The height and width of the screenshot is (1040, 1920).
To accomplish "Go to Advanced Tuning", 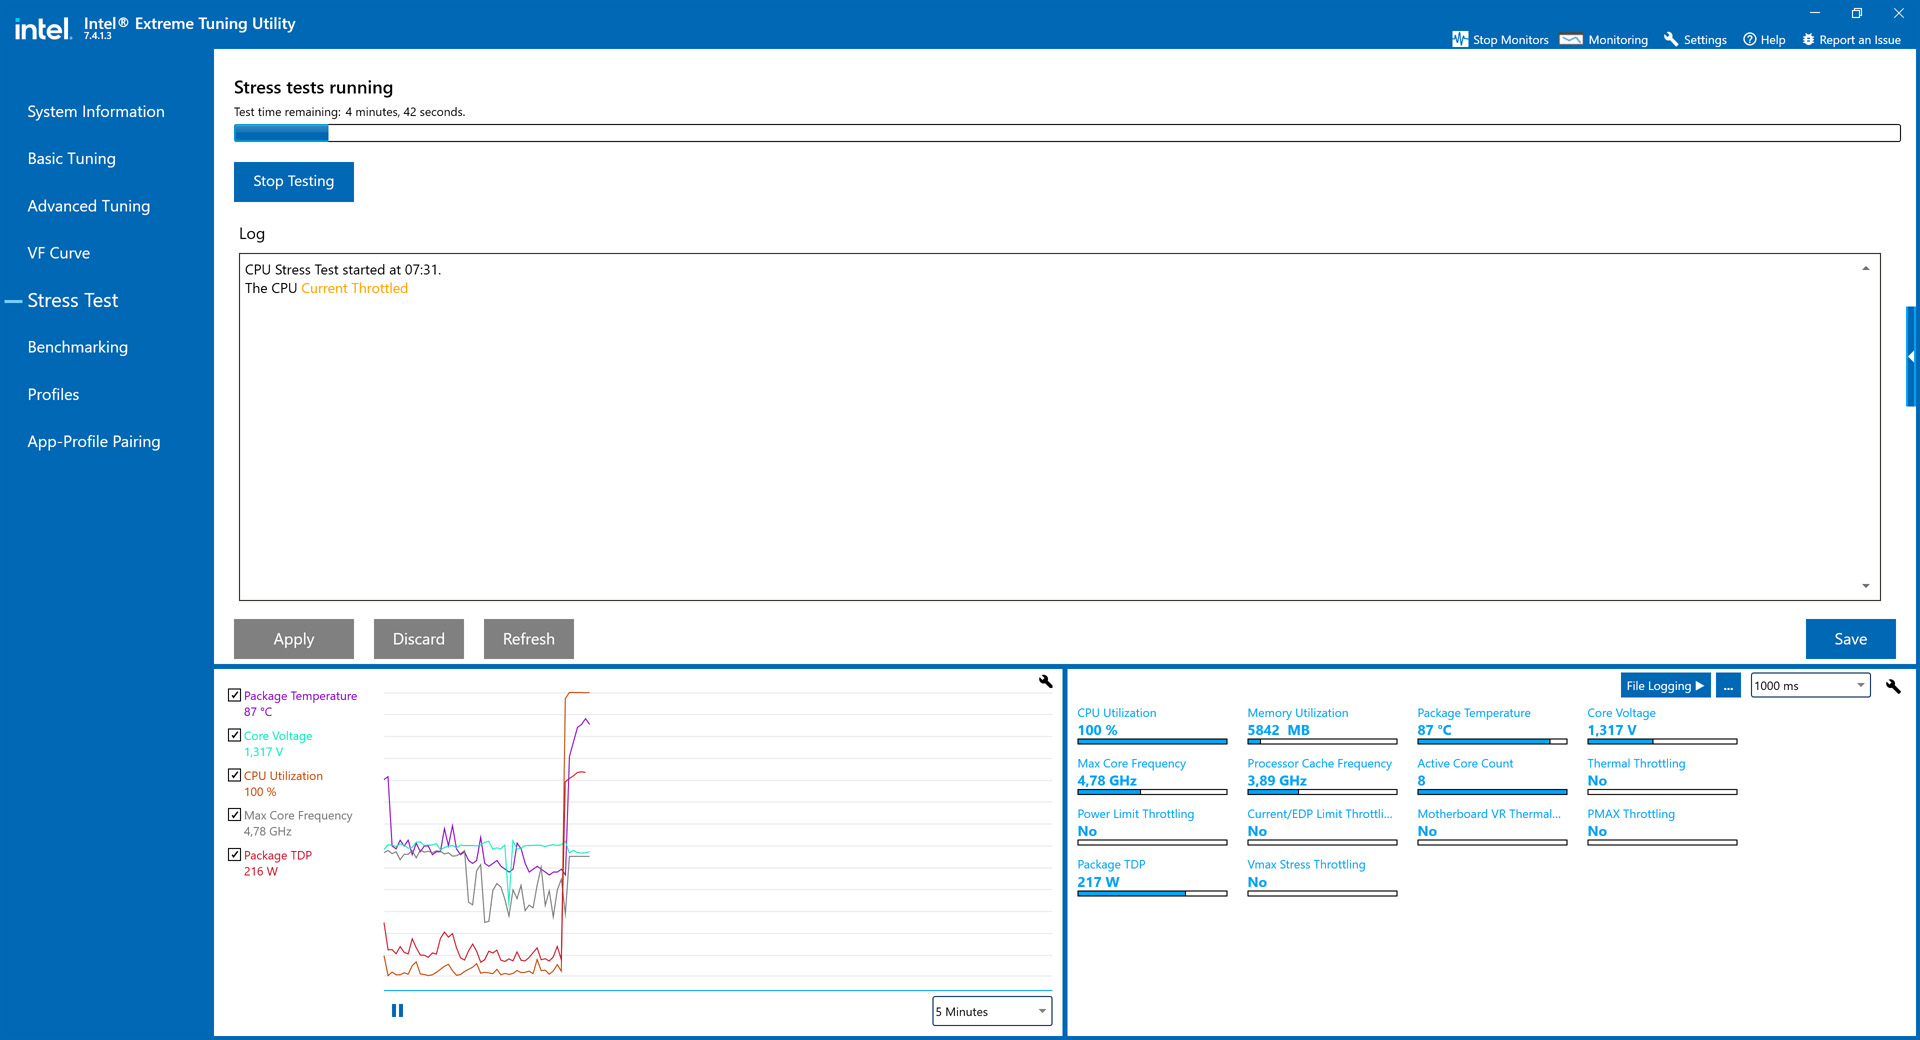I will point(89,206).
